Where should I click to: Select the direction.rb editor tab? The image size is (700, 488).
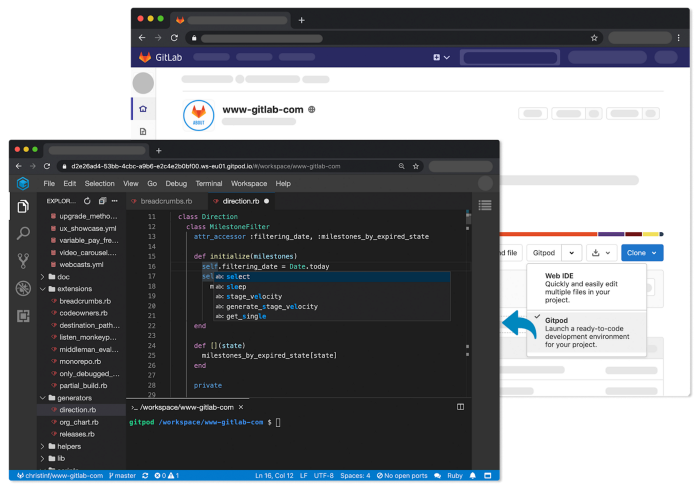click(241, 201)
